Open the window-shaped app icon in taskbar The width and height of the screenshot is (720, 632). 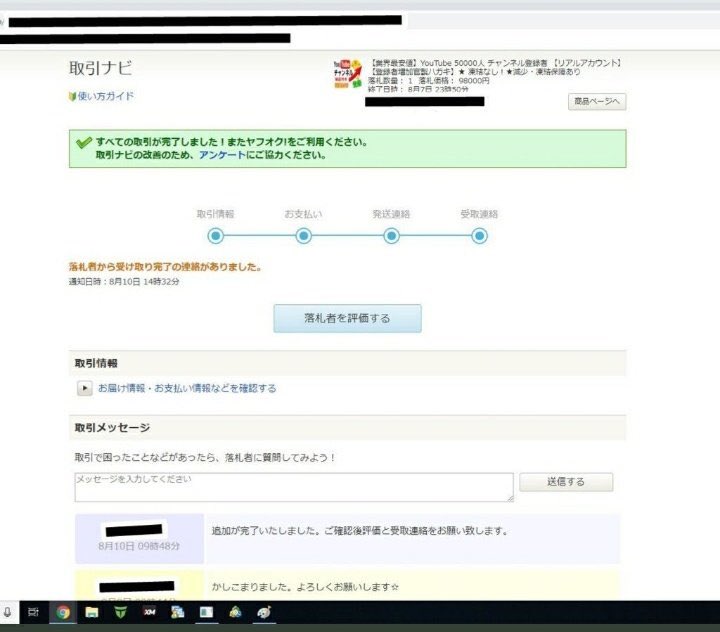click(206, 612)
